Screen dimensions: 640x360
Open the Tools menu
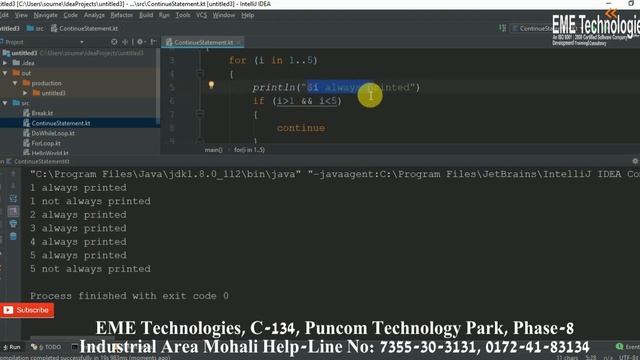click(x=182, y=15)
